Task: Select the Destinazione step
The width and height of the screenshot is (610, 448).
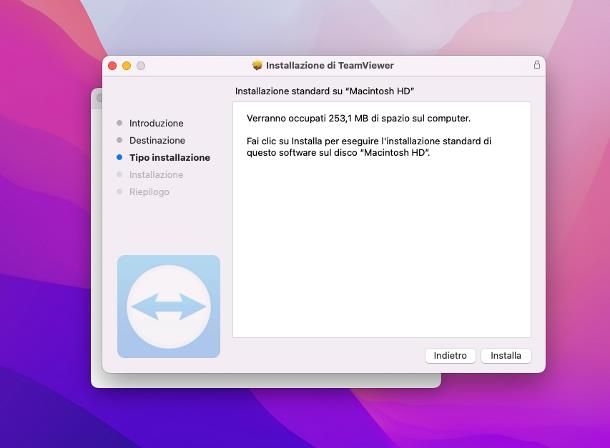Action: click(157, 140)
